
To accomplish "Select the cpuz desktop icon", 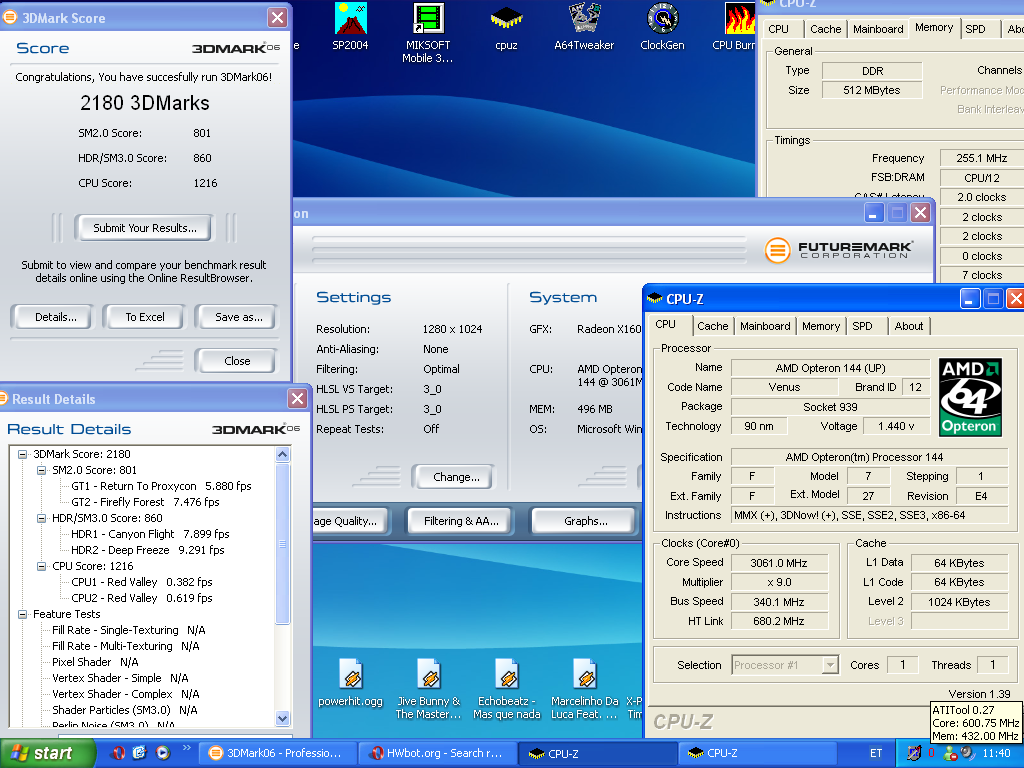I will (506, 26).
